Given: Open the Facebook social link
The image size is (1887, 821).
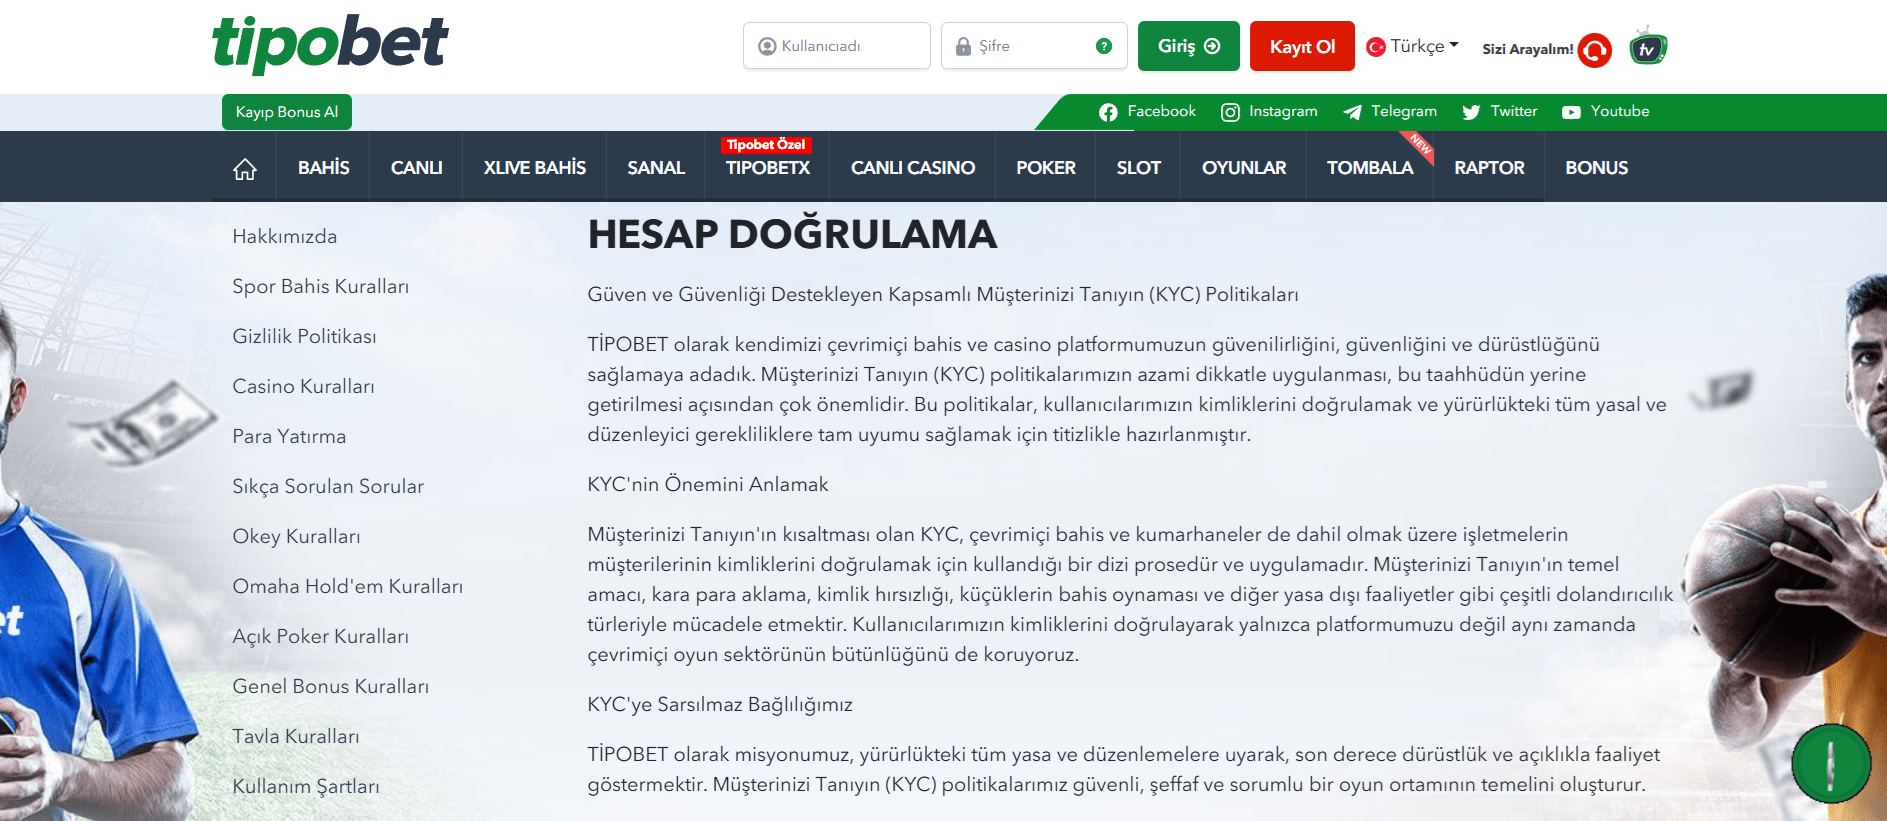Looking at the screenshot, I should coord(1147,112).
